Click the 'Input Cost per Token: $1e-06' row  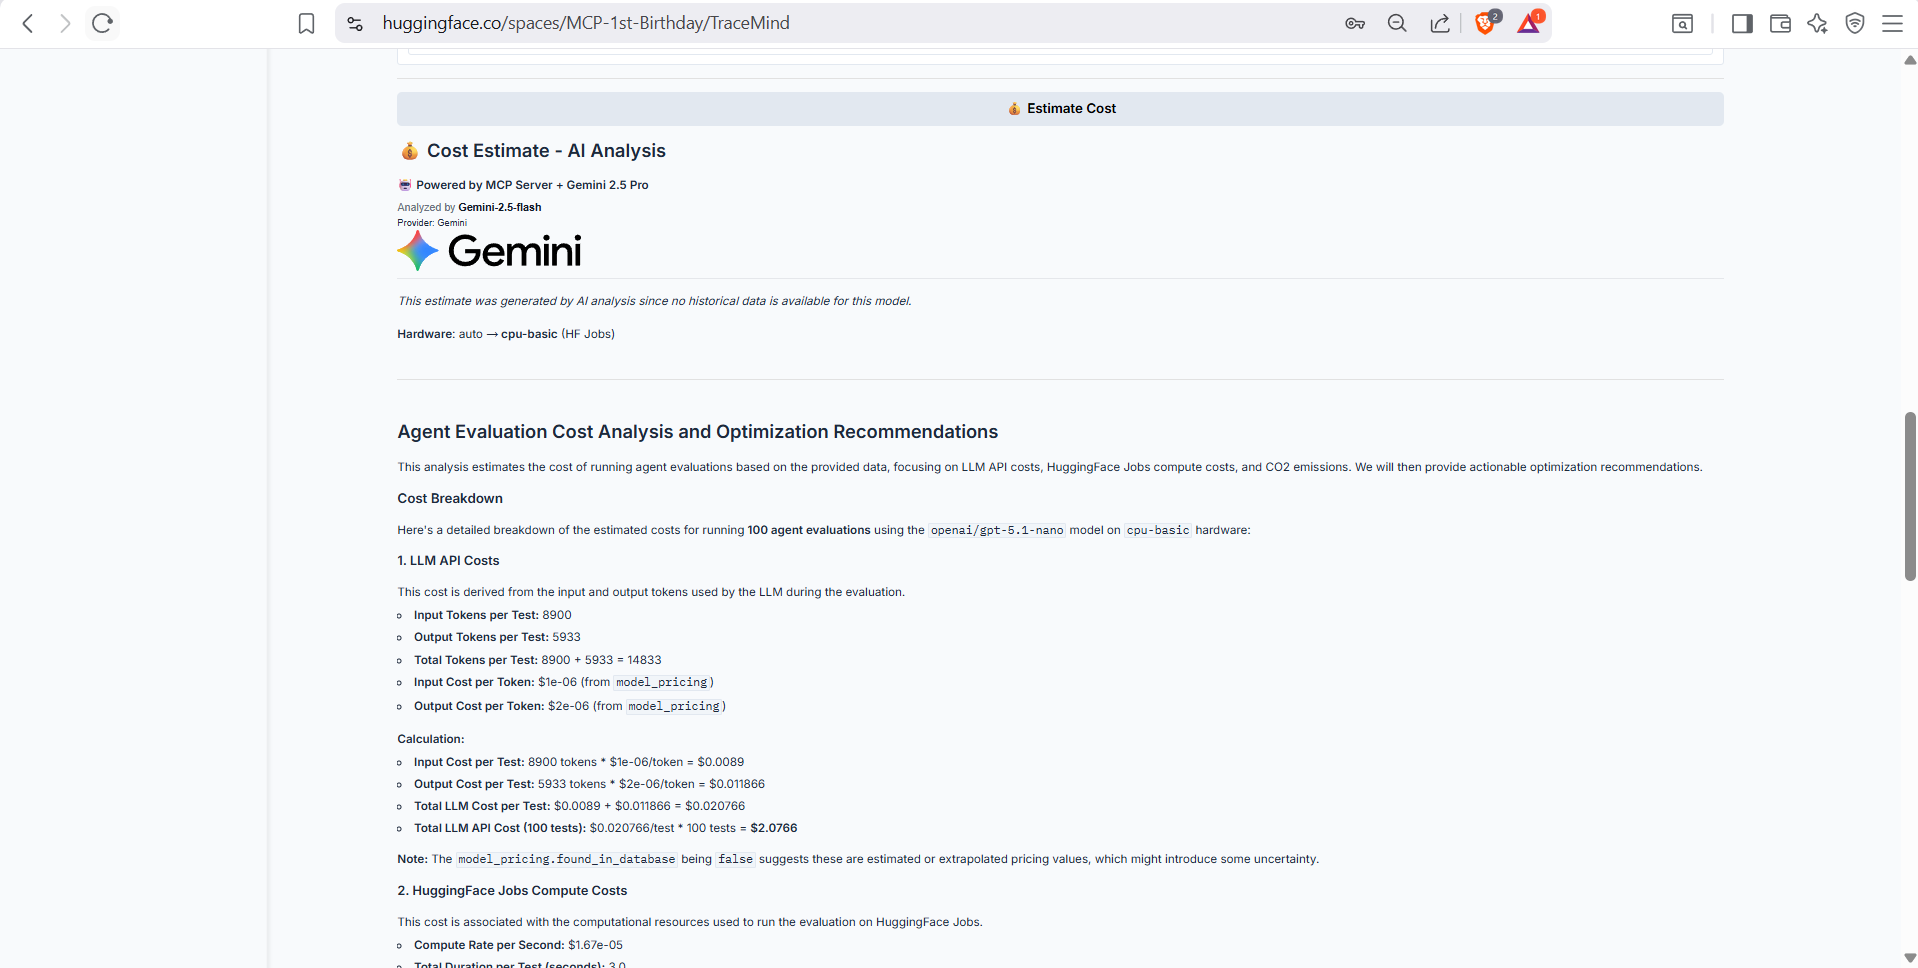pyautogui.click(x=564, y=682)
